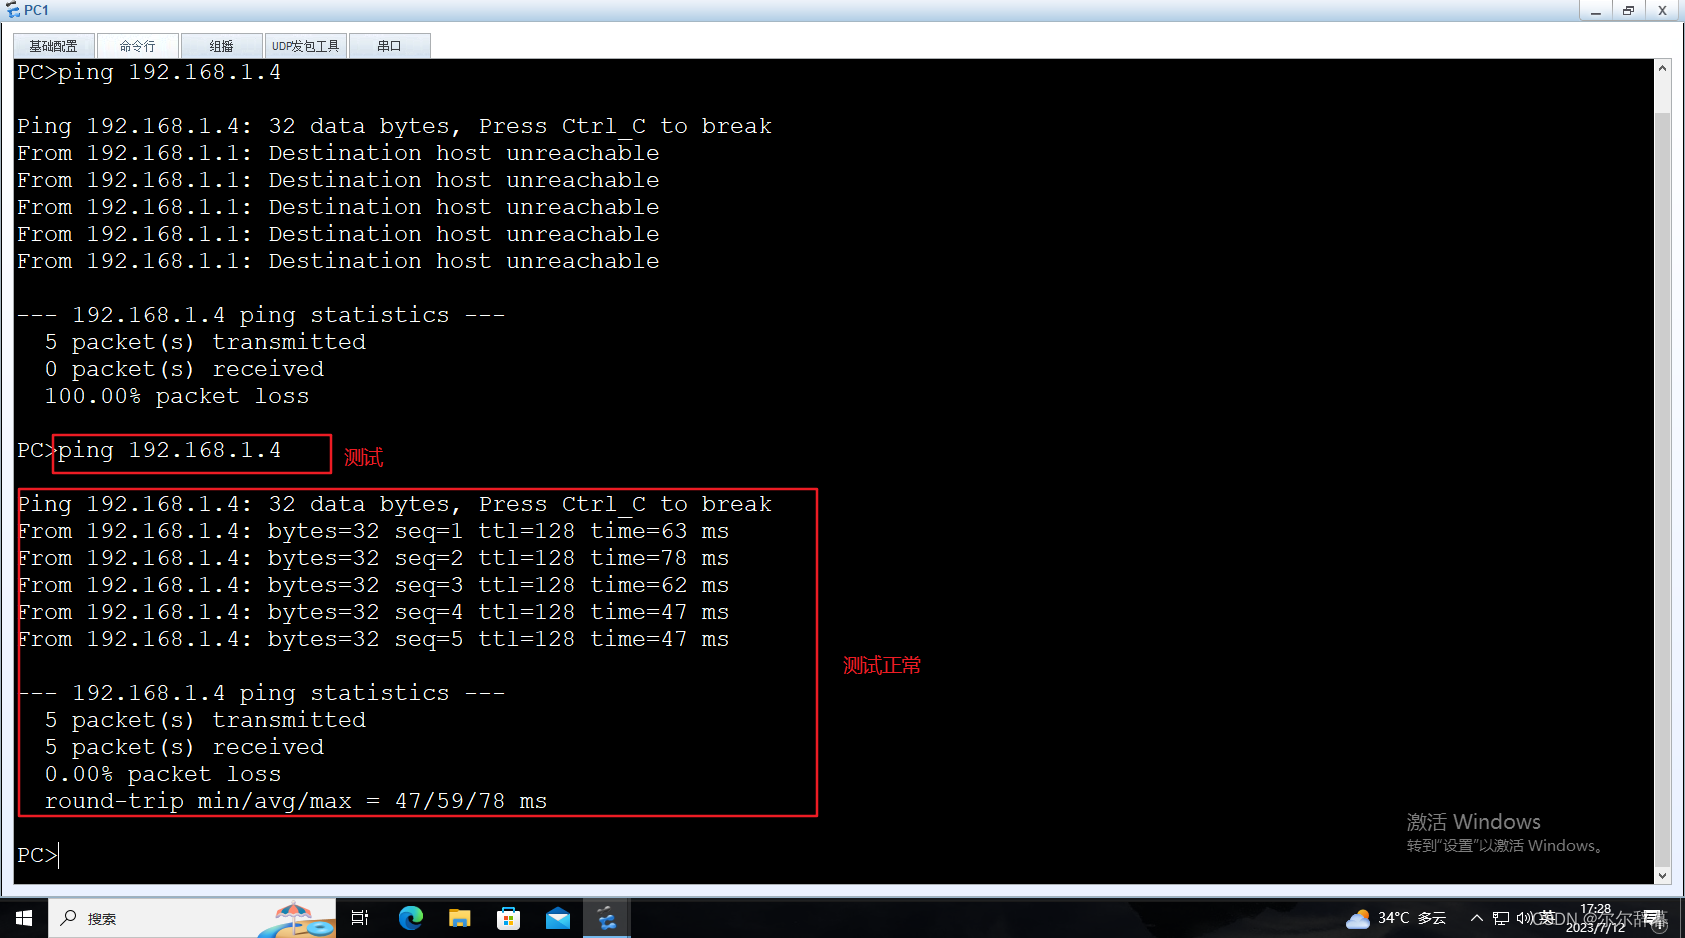The height and width of the screenshot is (938, 1685).
Task: Open the Mail app from the taskbar
Action: coord(558,917)
